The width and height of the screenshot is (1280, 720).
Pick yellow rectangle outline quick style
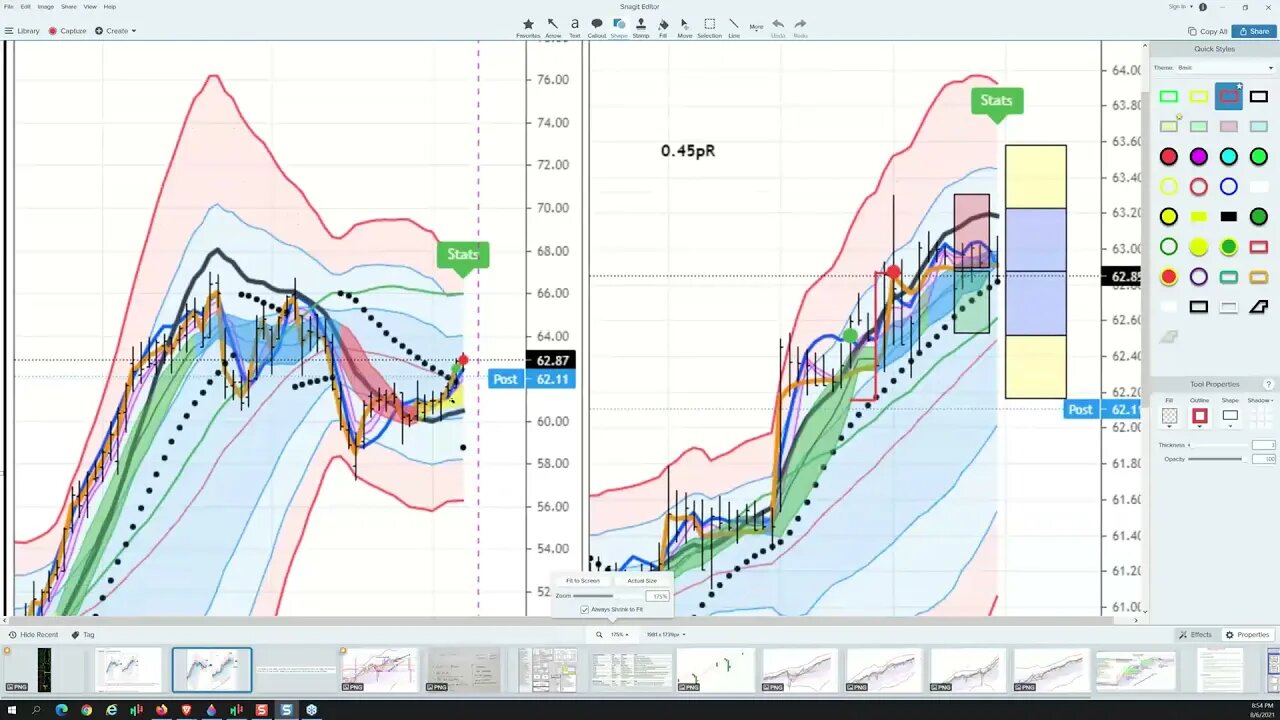tap(1198, 97)
